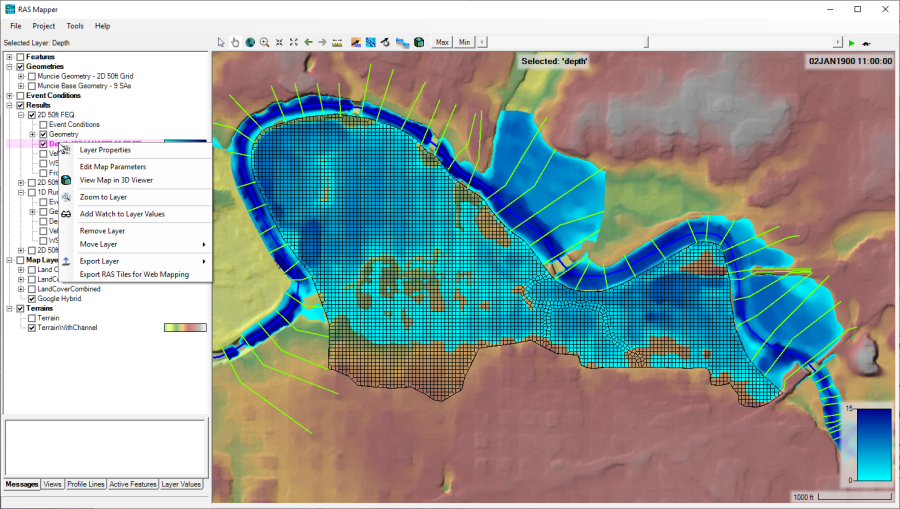
Task: Click the black arrow velocity icon
Action: tap(385, 42)
